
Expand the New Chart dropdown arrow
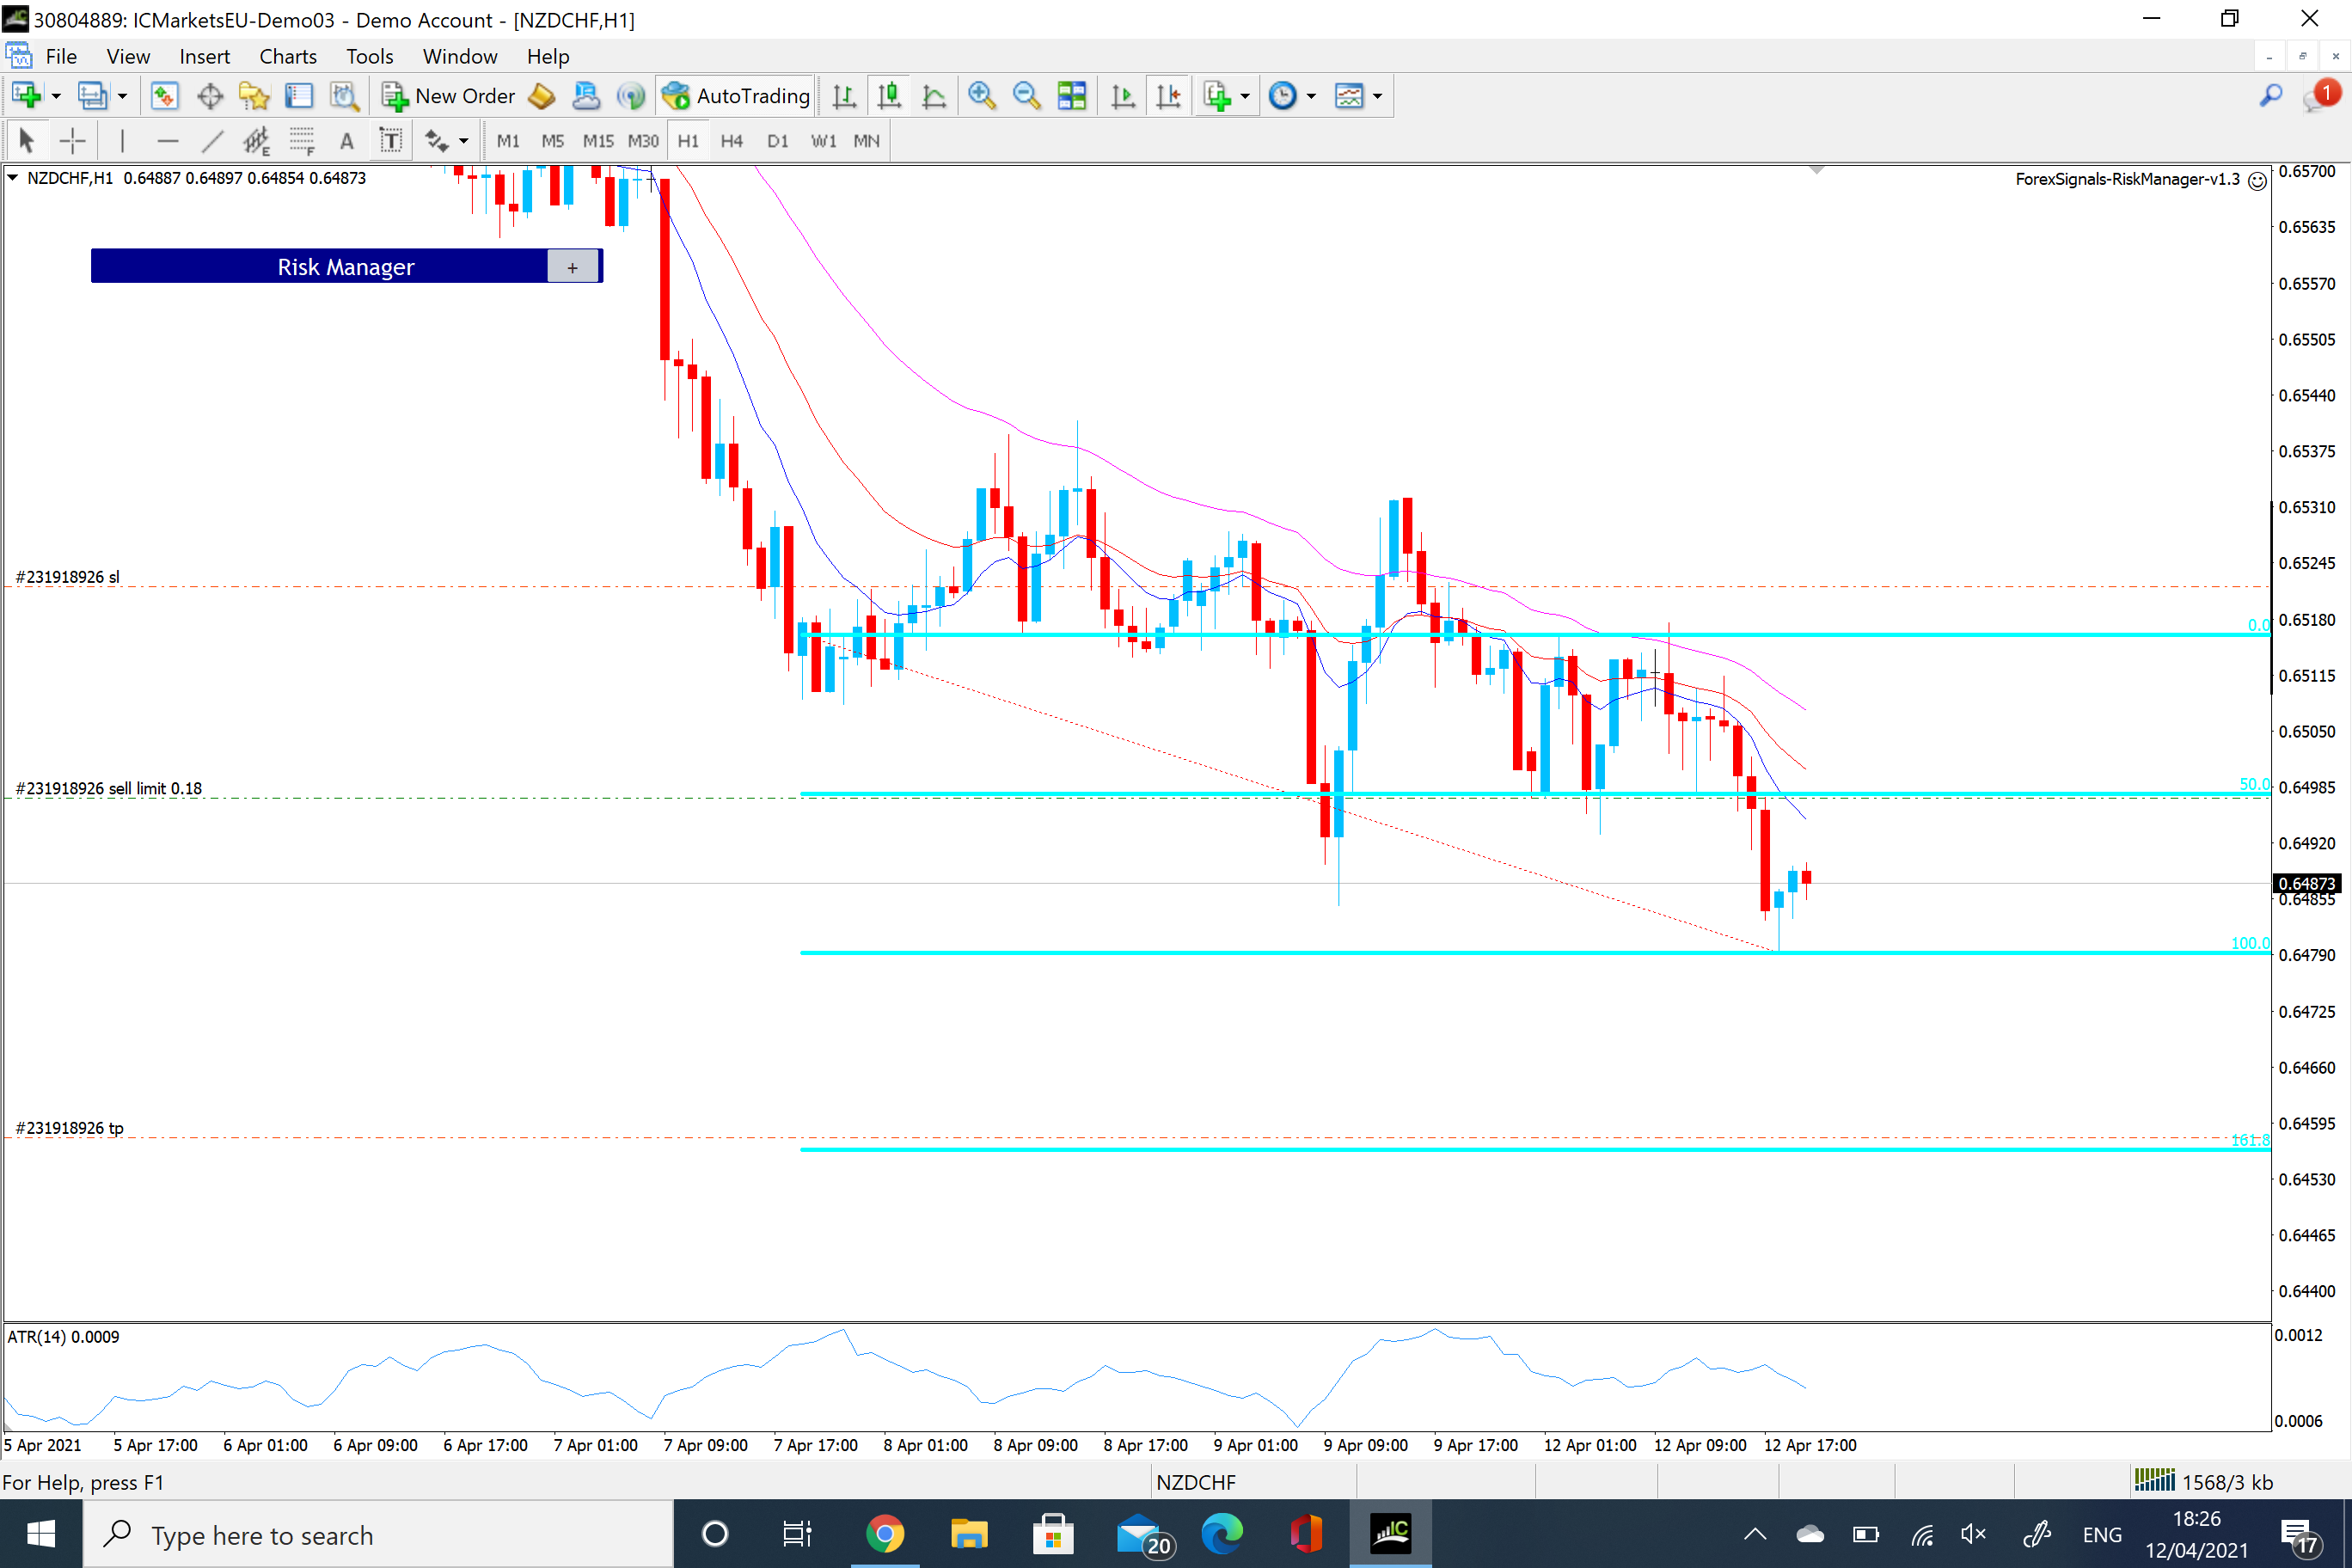[56, 96]
